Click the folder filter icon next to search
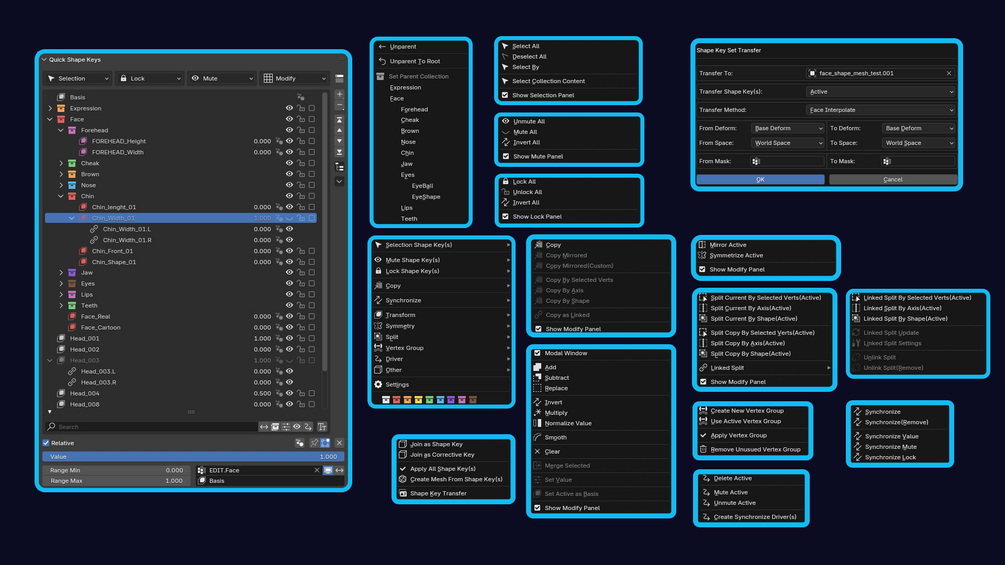The height and width of the screenshot is (565, 1005). coord(275,427)
